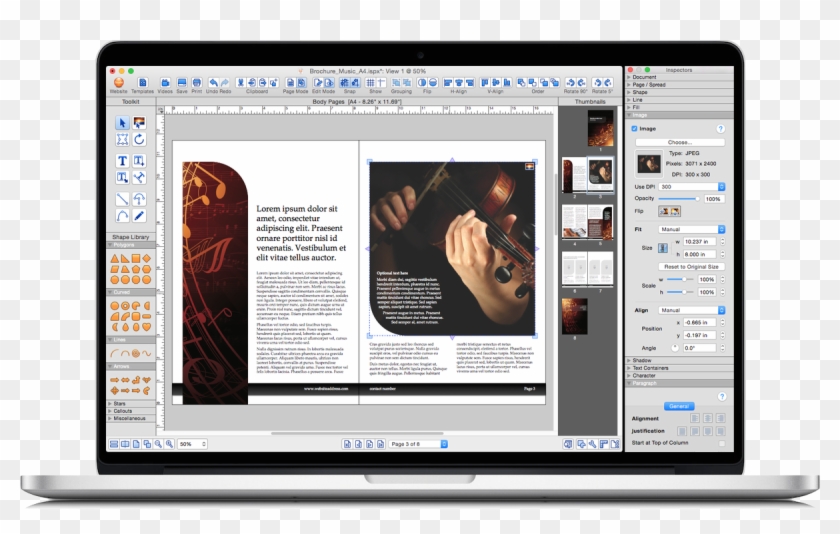Viewport: 840px width, 534px height.
Task: Select the image insert tool in Toolkit
Action: pos(139,123)
